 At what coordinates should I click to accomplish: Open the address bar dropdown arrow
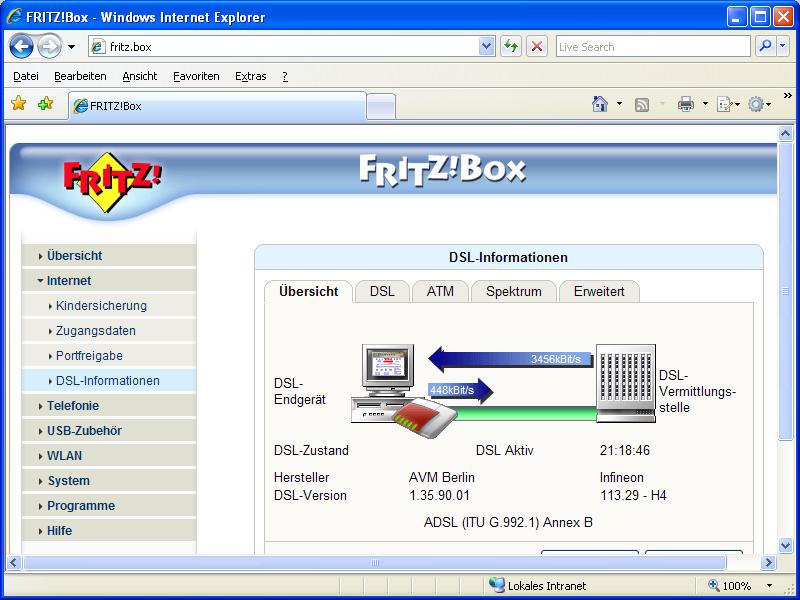point(487,46)
